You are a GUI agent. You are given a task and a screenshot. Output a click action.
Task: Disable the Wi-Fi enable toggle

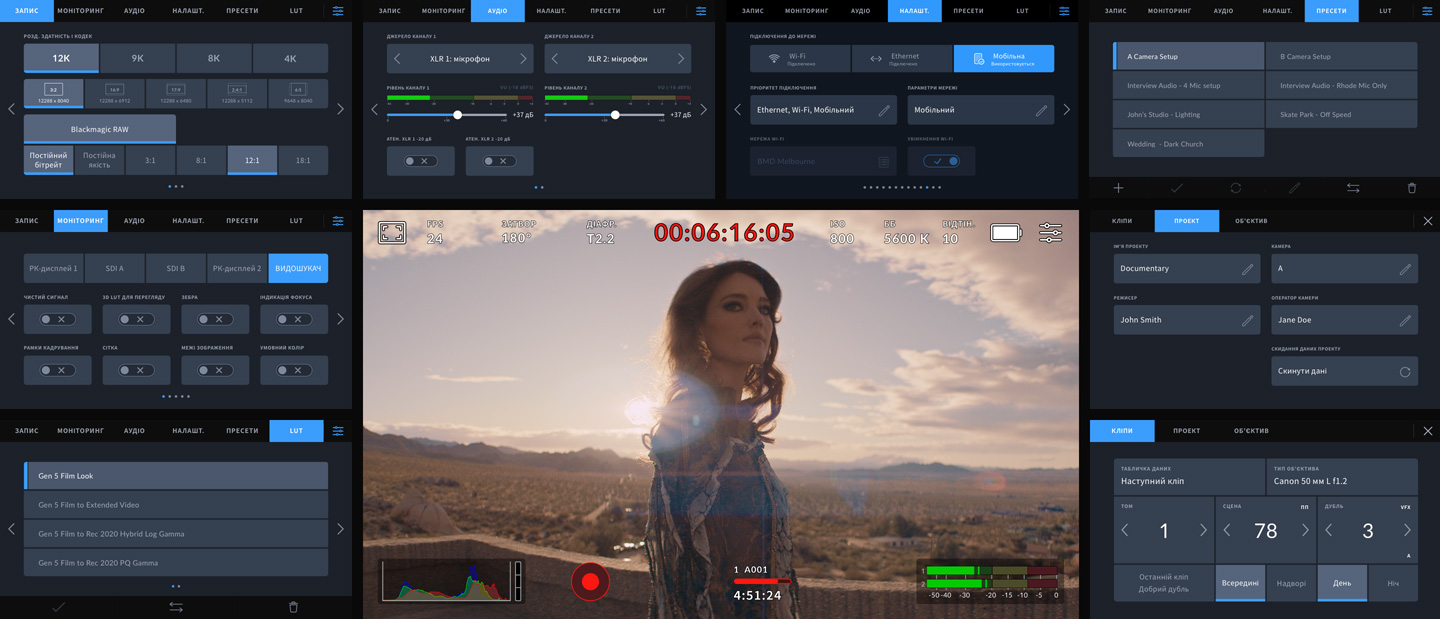(x=941, y=161)
